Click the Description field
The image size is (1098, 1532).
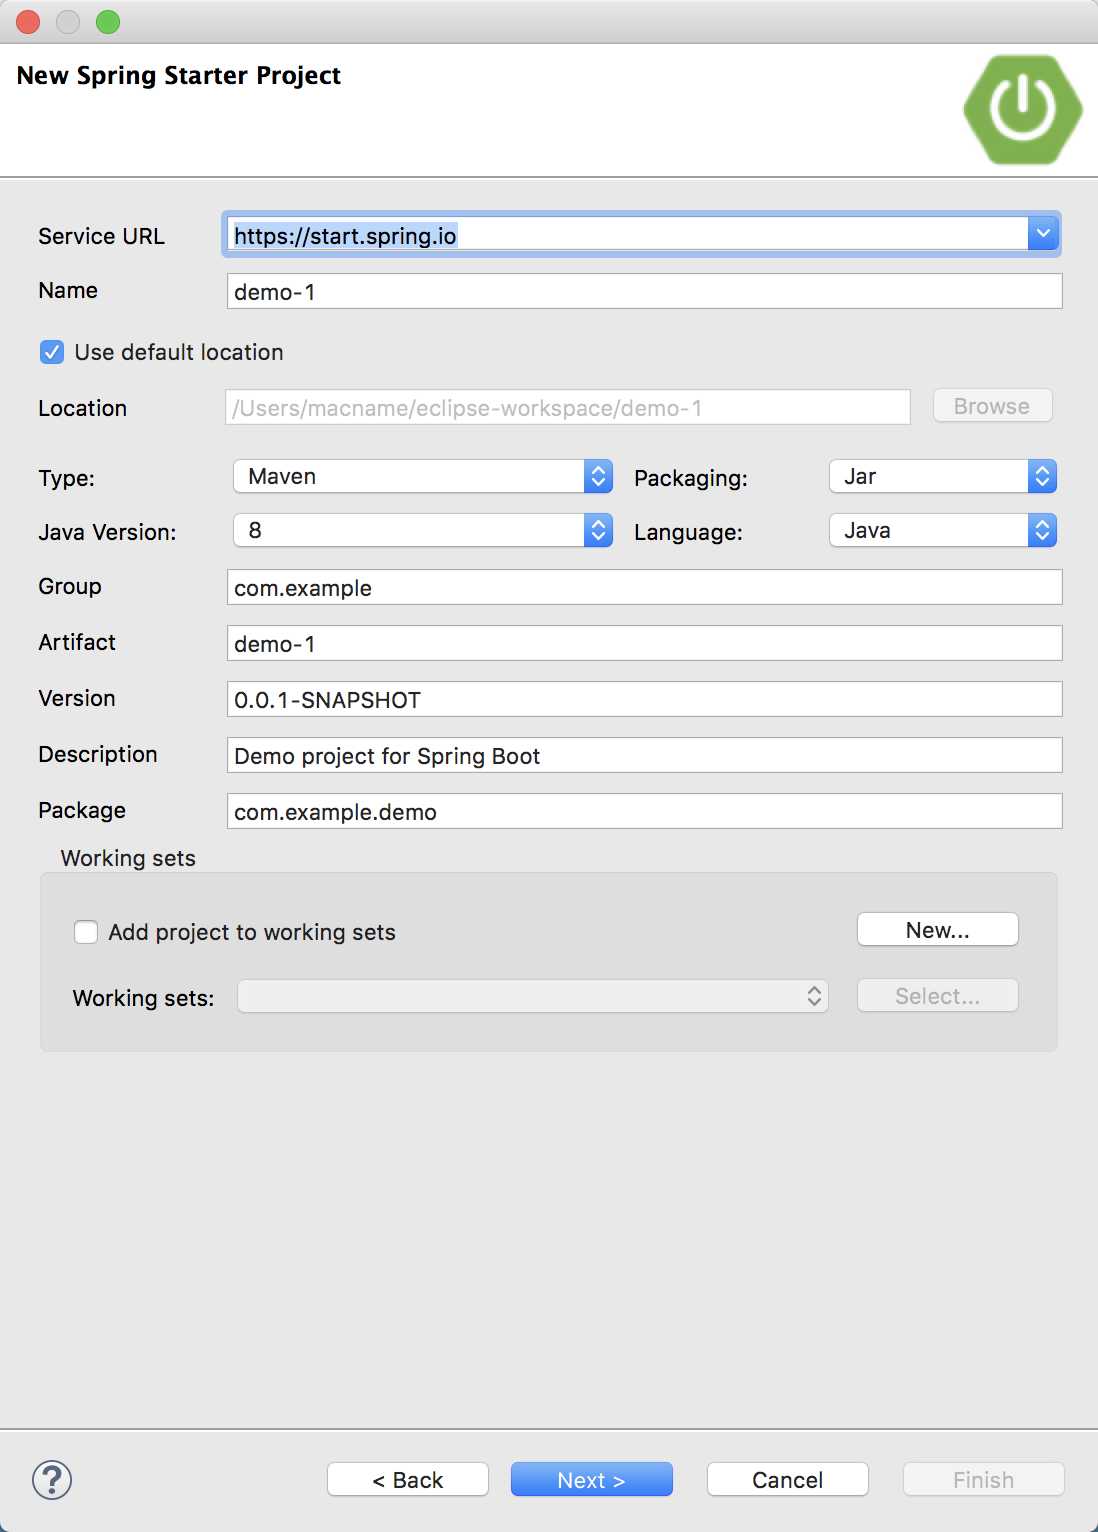click(645, 755)
